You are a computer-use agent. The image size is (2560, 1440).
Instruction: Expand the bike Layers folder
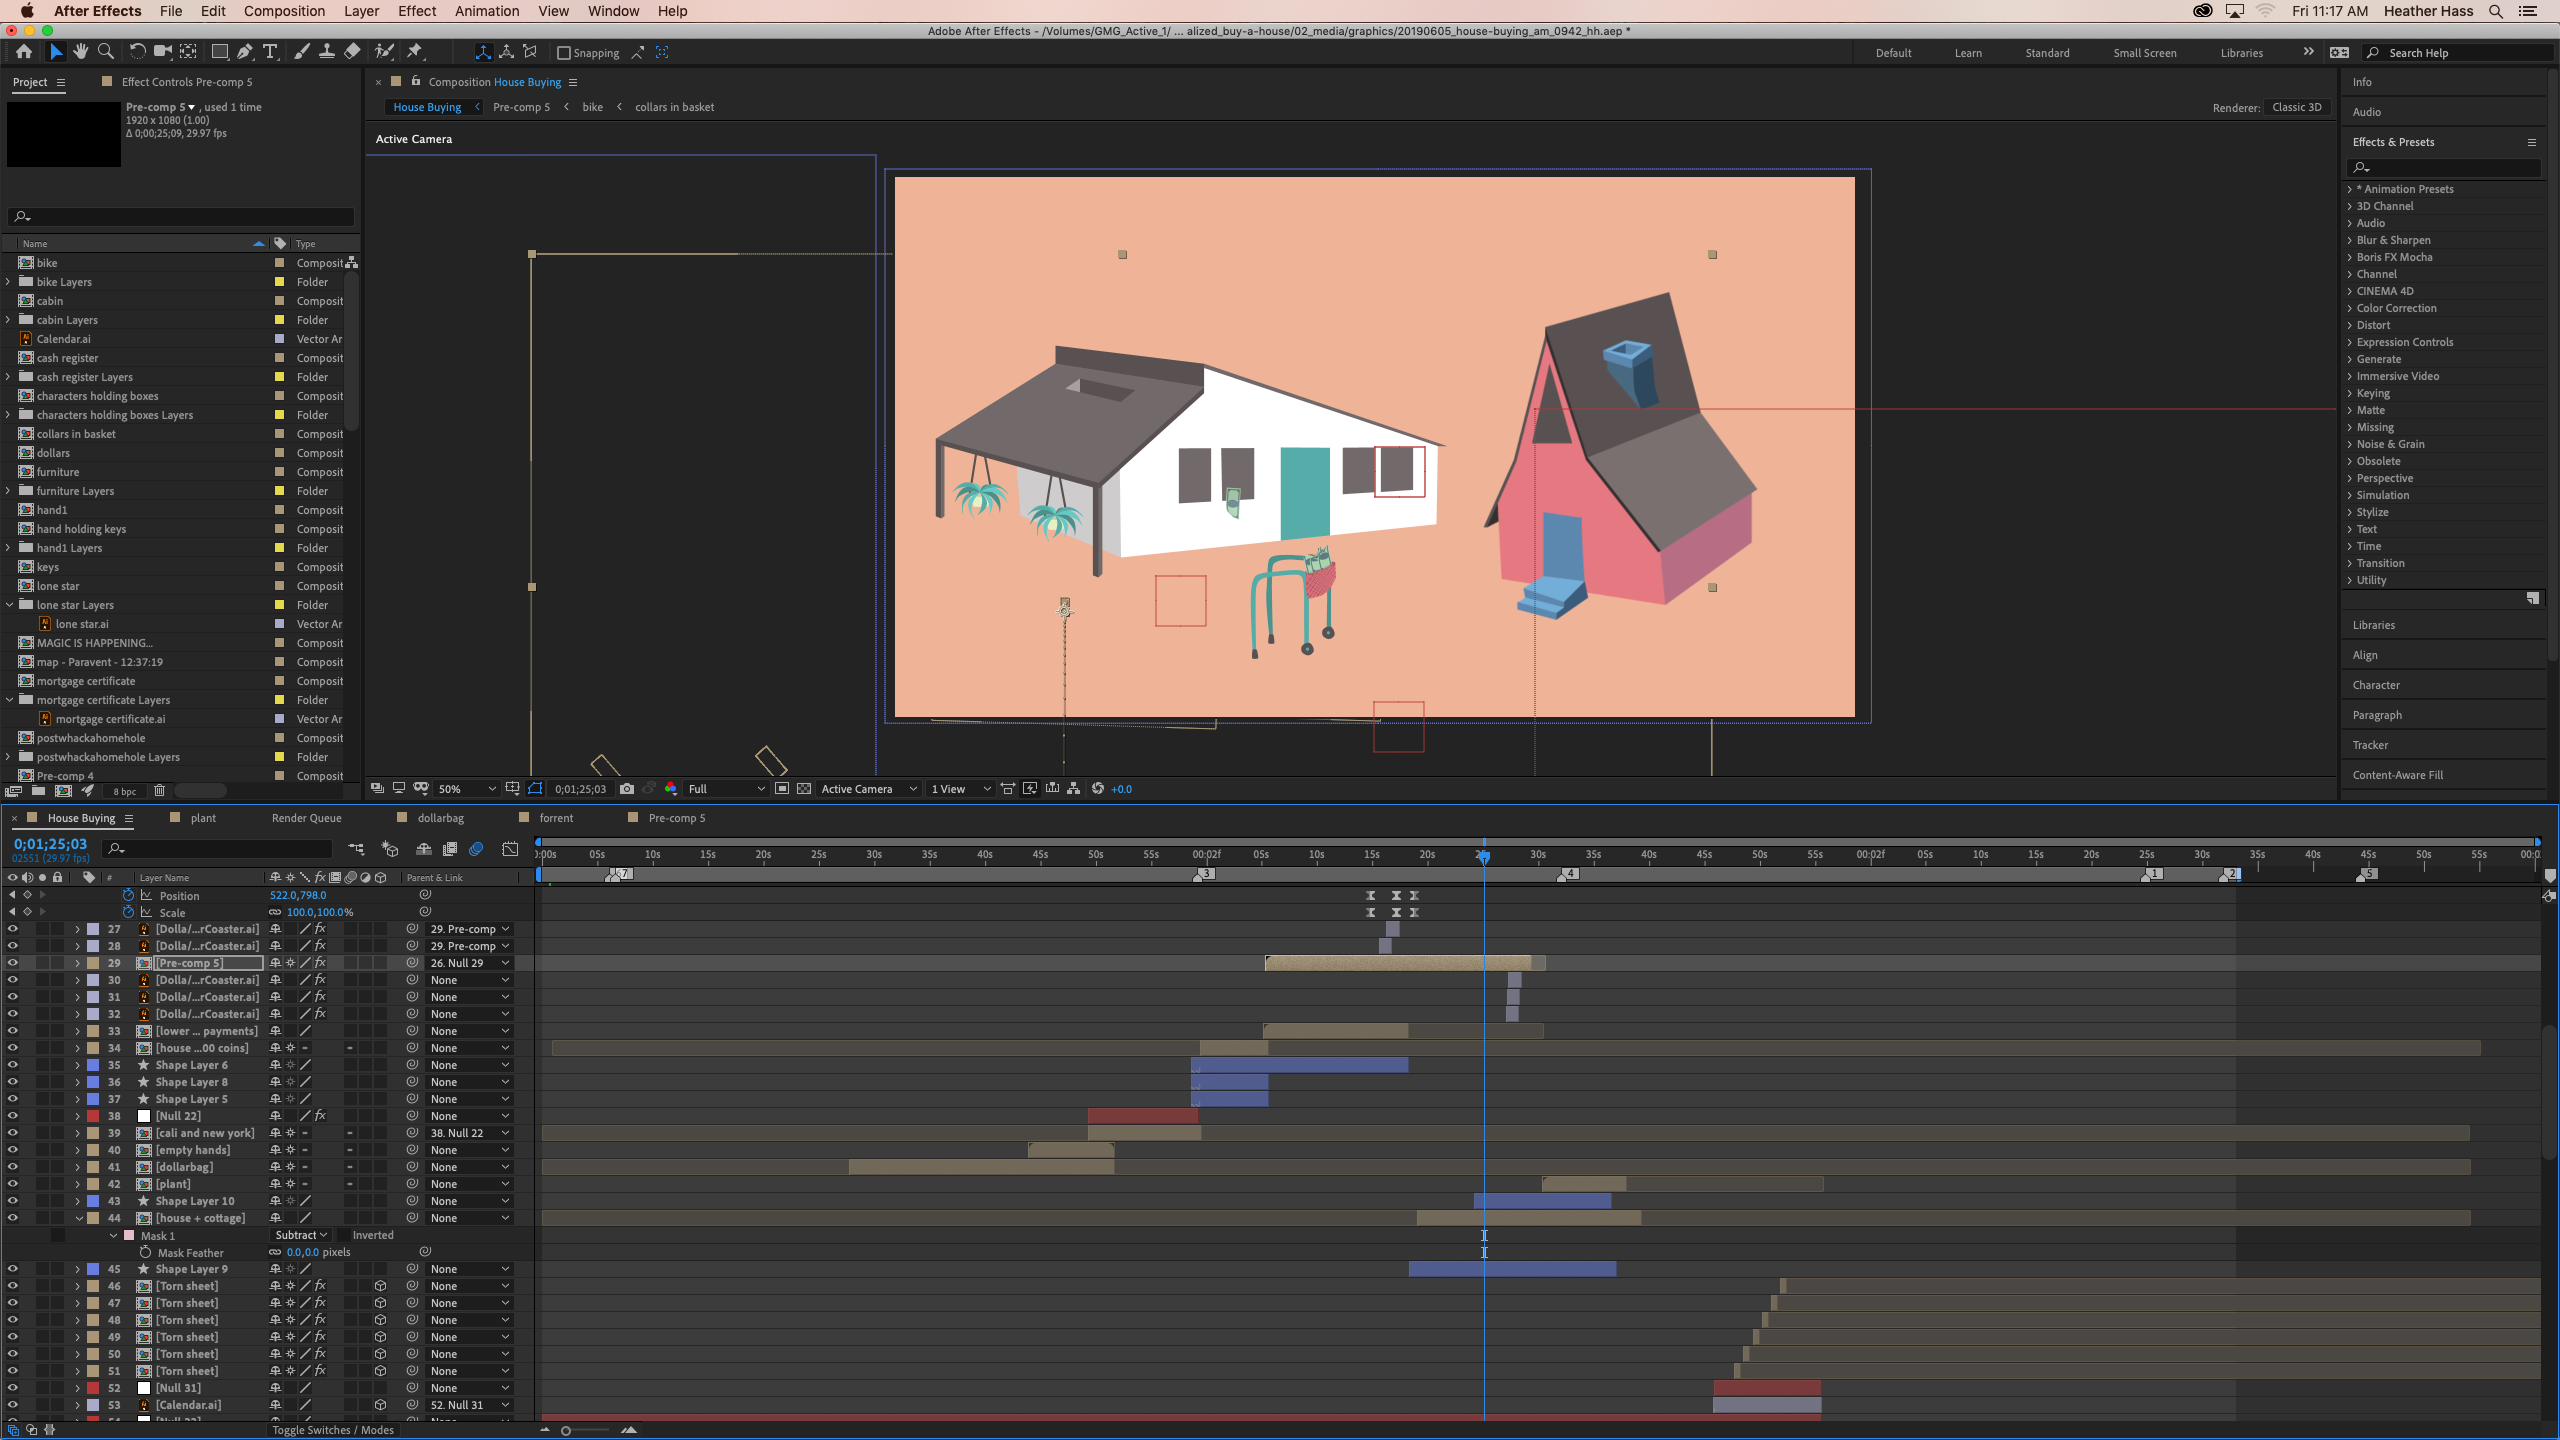tap(9, 282)
